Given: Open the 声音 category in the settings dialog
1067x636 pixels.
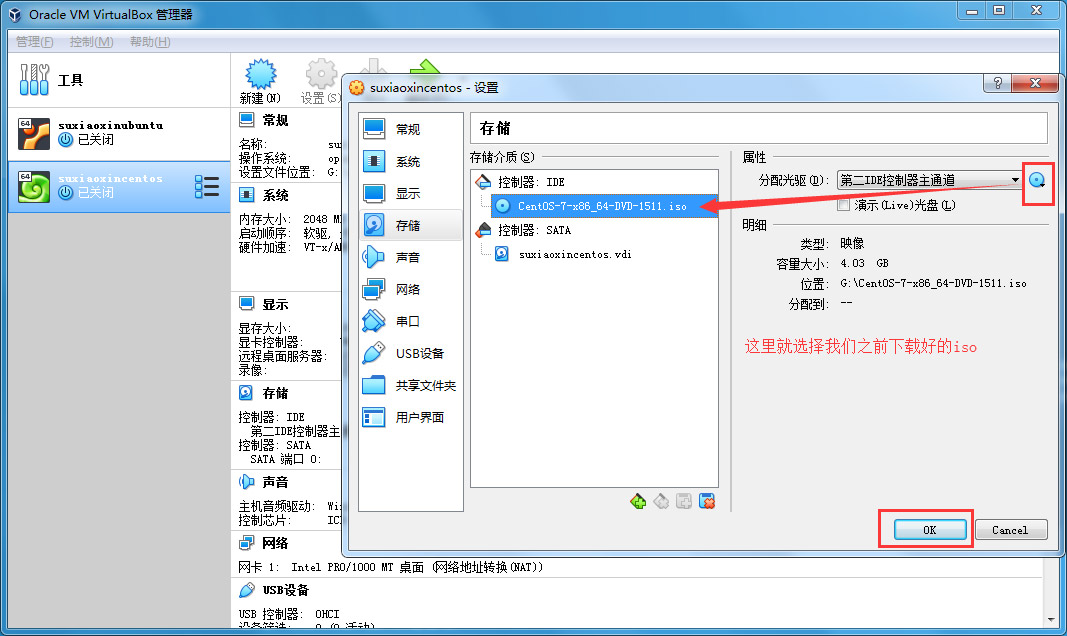Looking at the screenshot, I should click(410, 257).
